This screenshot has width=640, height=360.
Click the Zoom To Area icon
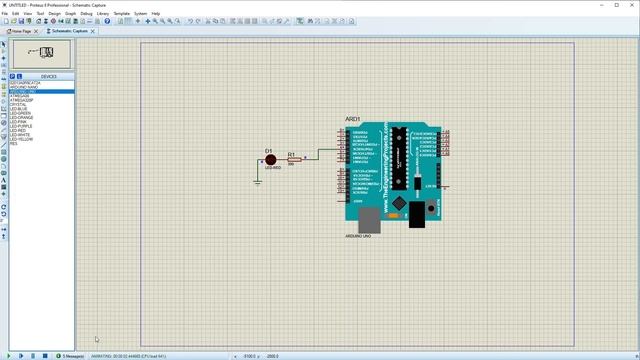coord(178,21)
